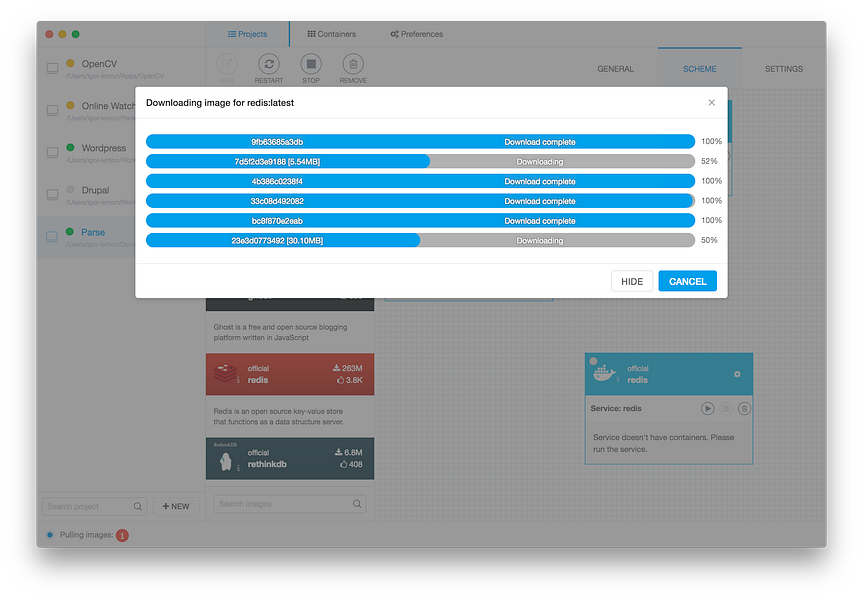Click the rethinkdb 6.8M downloads count

349,452
